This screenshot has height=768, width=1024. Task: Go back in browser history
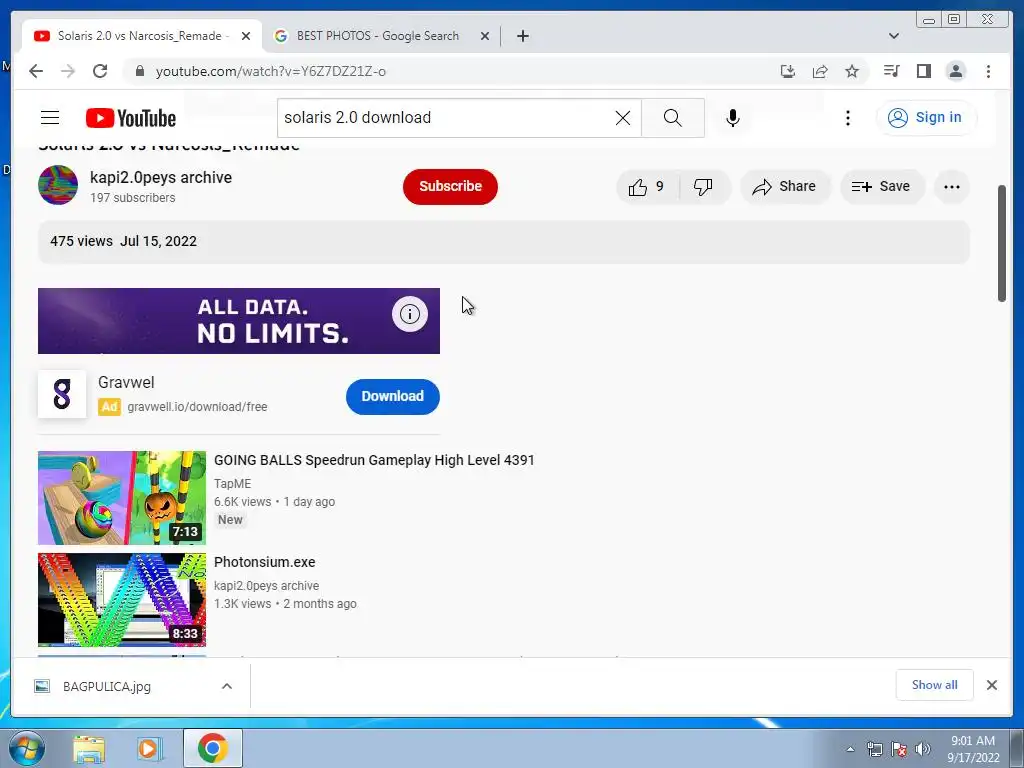36,71
